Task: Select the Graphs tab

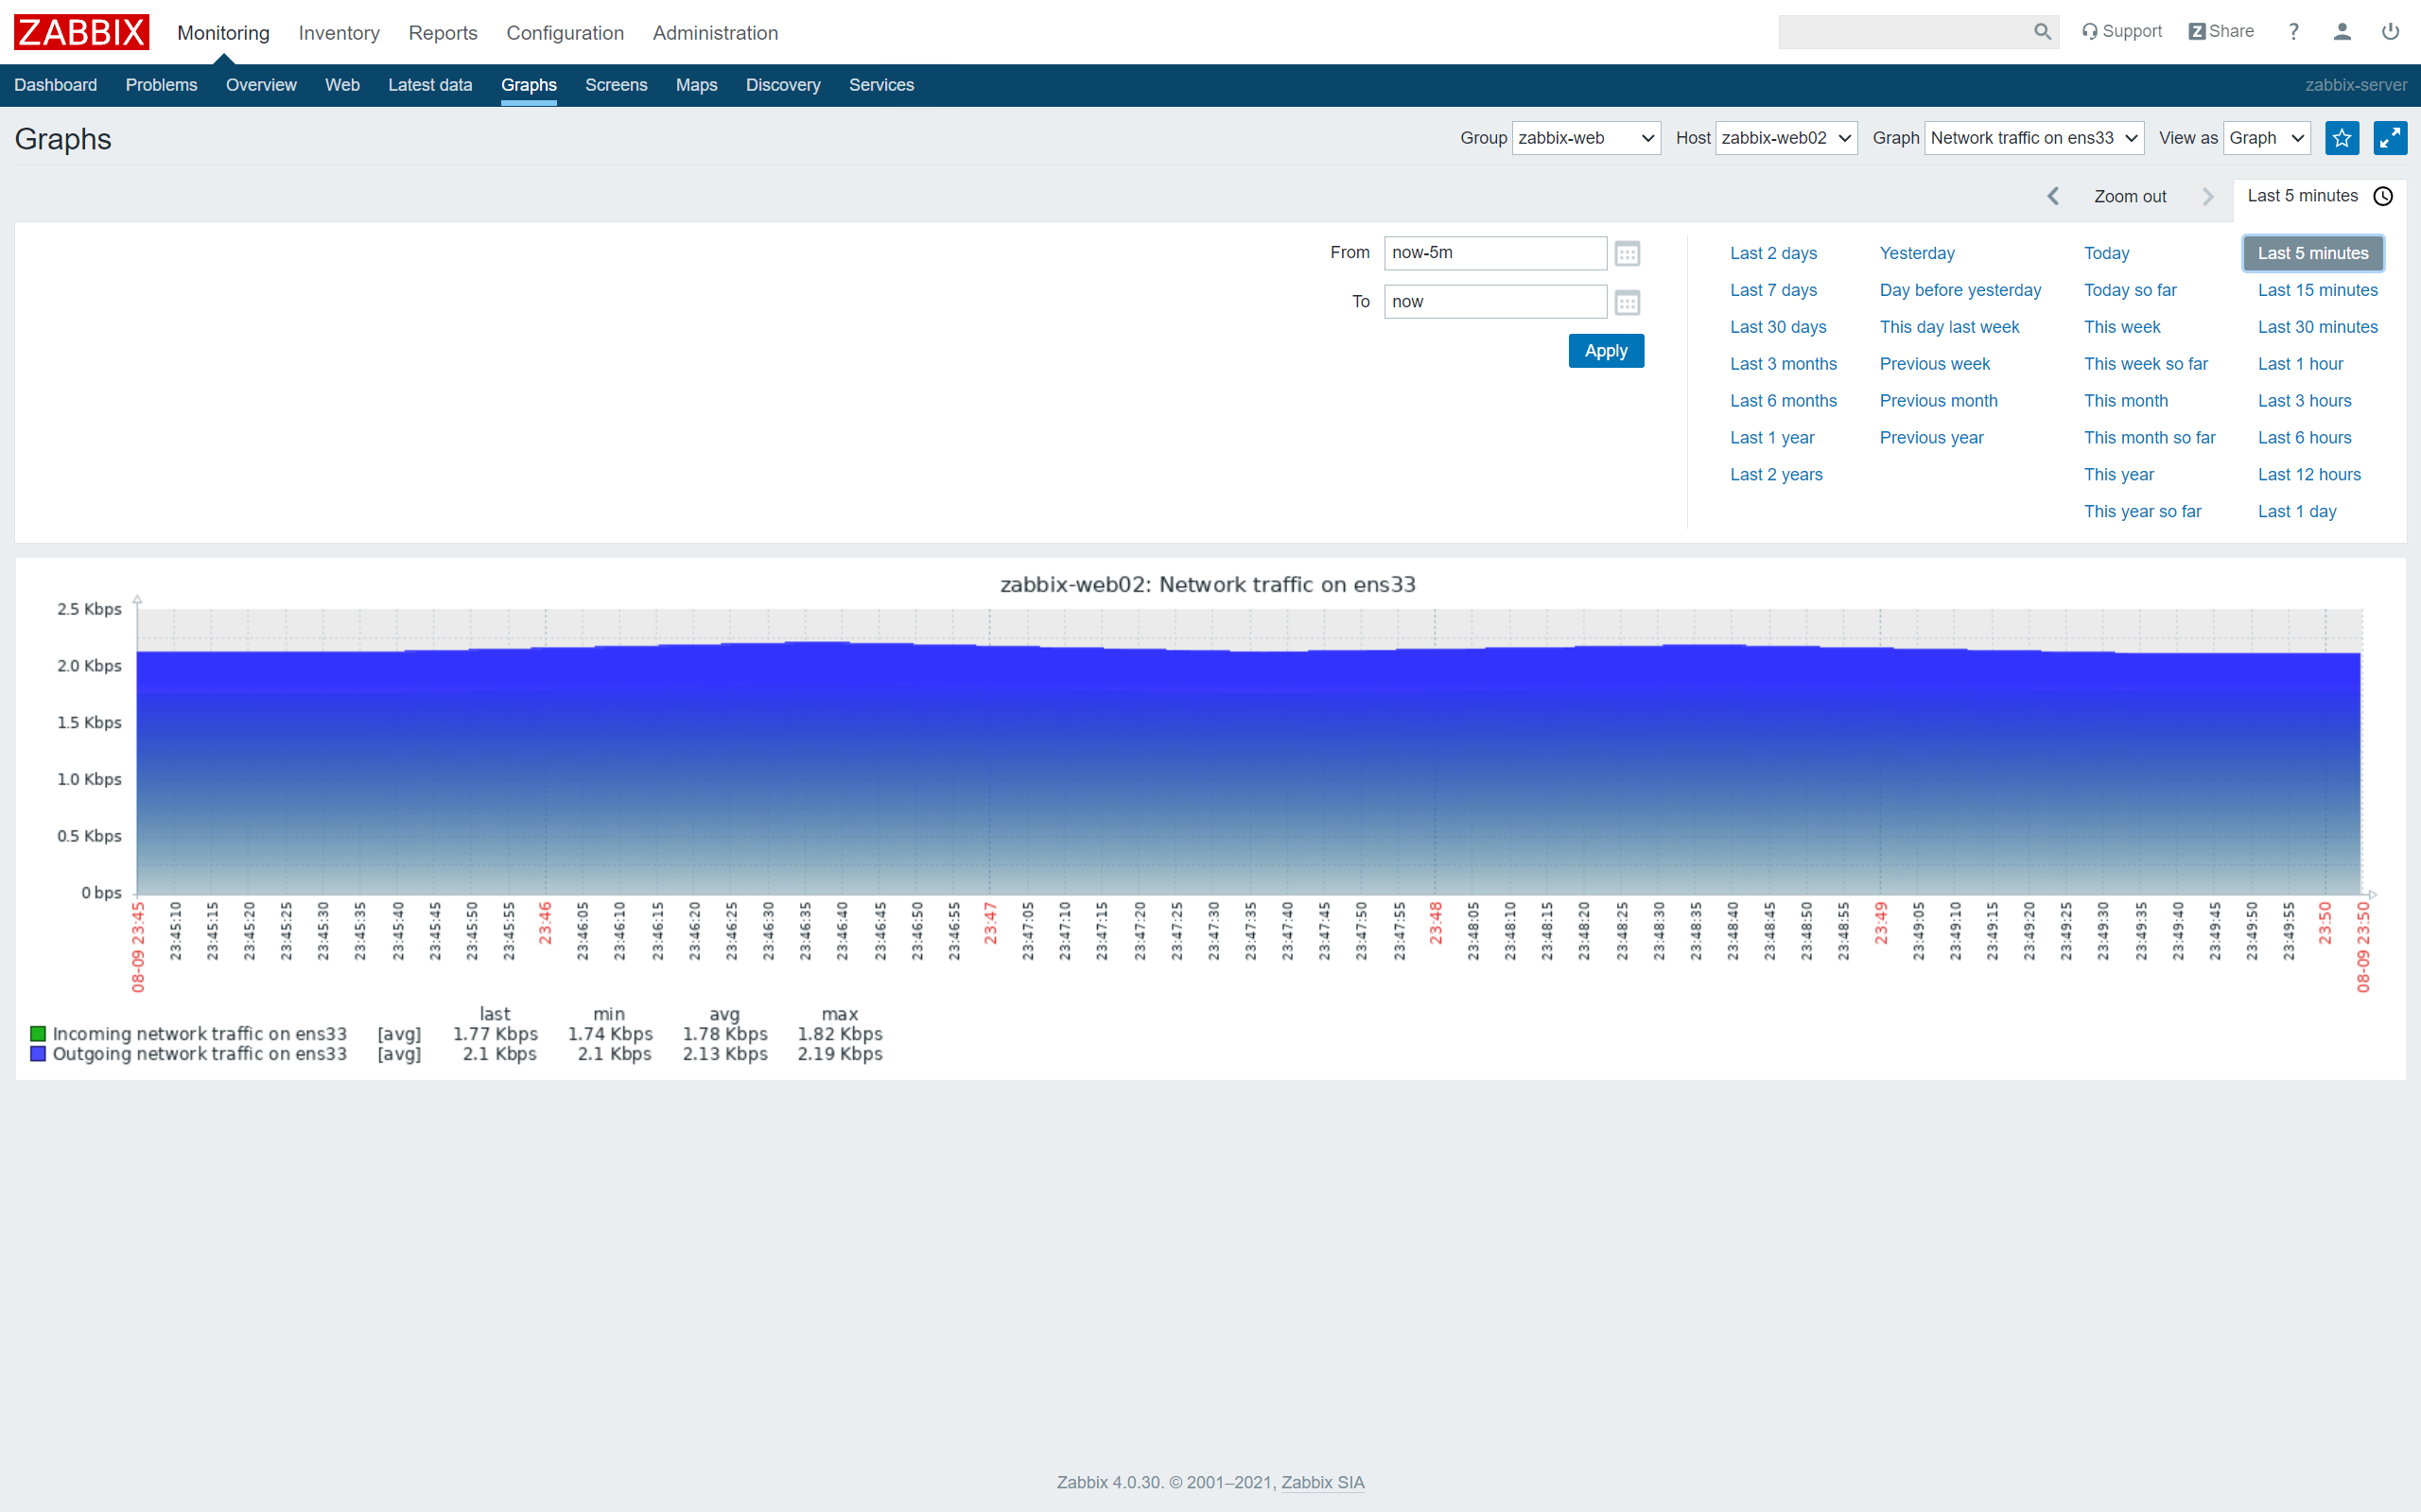Action: [529, 85]
